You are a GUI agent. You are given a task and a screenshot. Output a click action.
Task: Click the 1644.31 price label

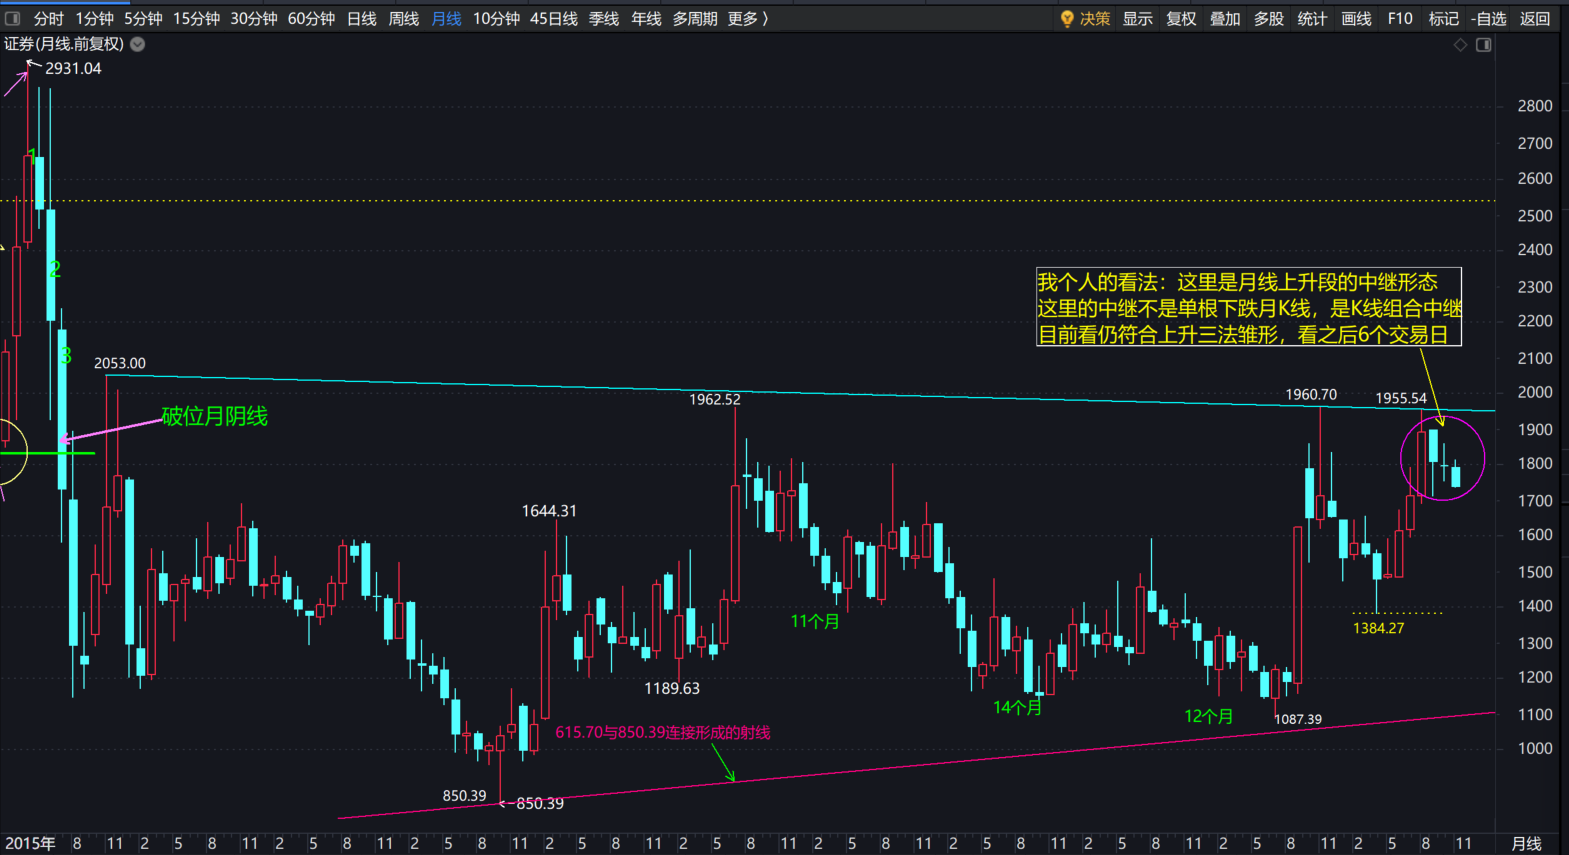click(549, 511)
